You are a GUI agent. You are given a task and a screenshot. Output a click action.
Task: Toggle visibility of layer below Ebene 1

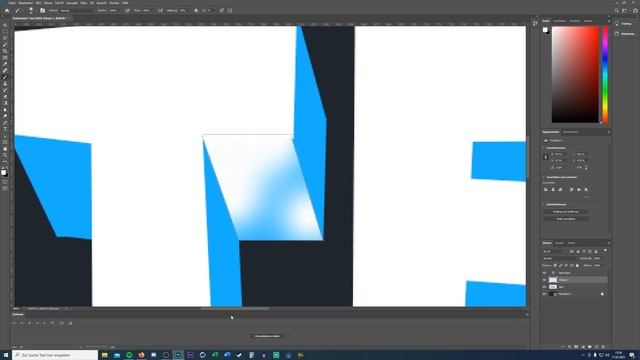544,287
